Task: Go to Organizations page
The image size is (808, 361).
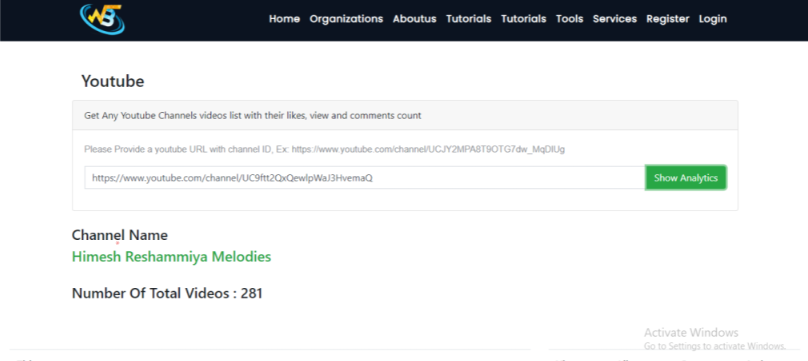Action: tap(346, 19)
